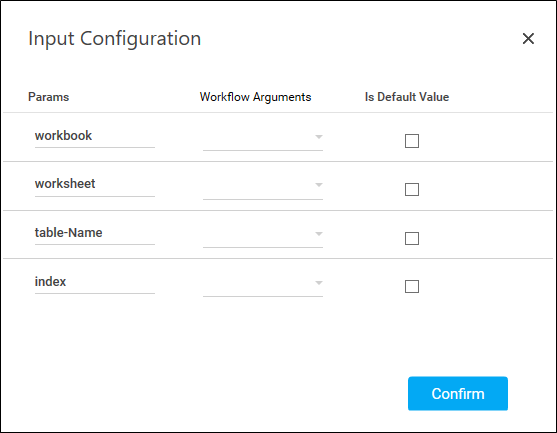The width and height of the screenshot is (557, 433).
Task: Enable default value for workbook
Action: (412, 141)
